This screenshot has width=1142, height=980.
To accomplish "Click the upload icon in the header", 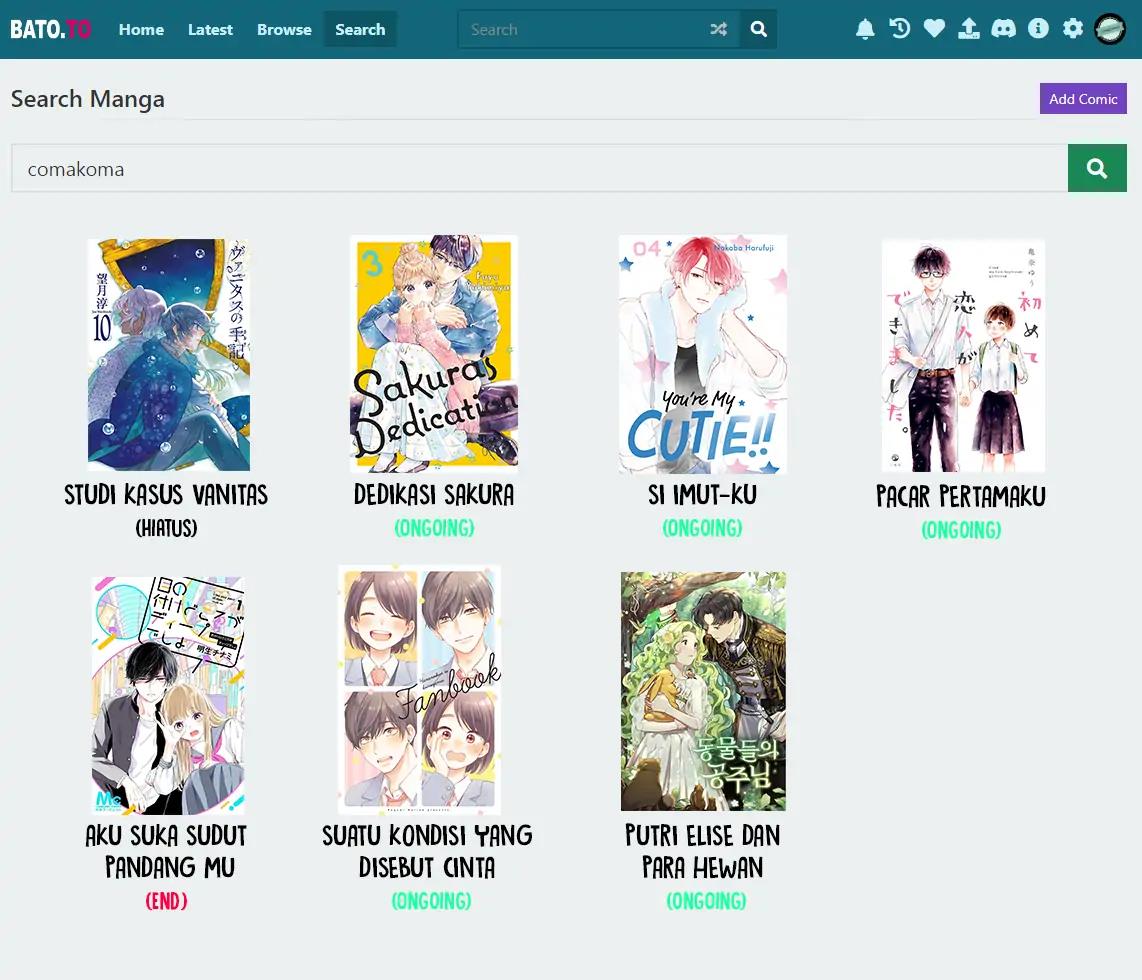I will tap(968, 28).
